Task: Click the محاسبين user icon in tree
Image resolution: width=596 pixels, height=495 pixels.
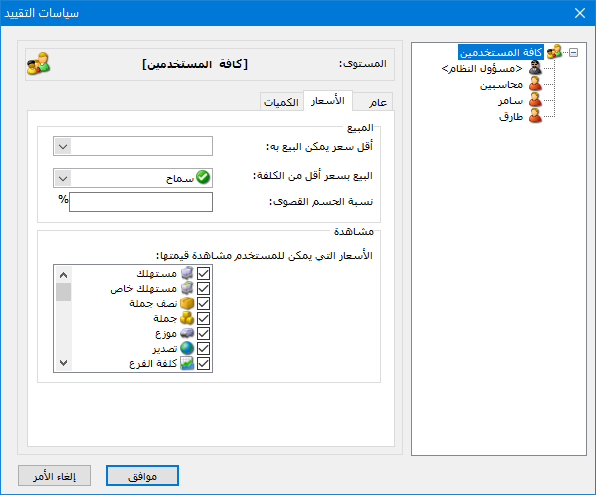Action: 535,84
